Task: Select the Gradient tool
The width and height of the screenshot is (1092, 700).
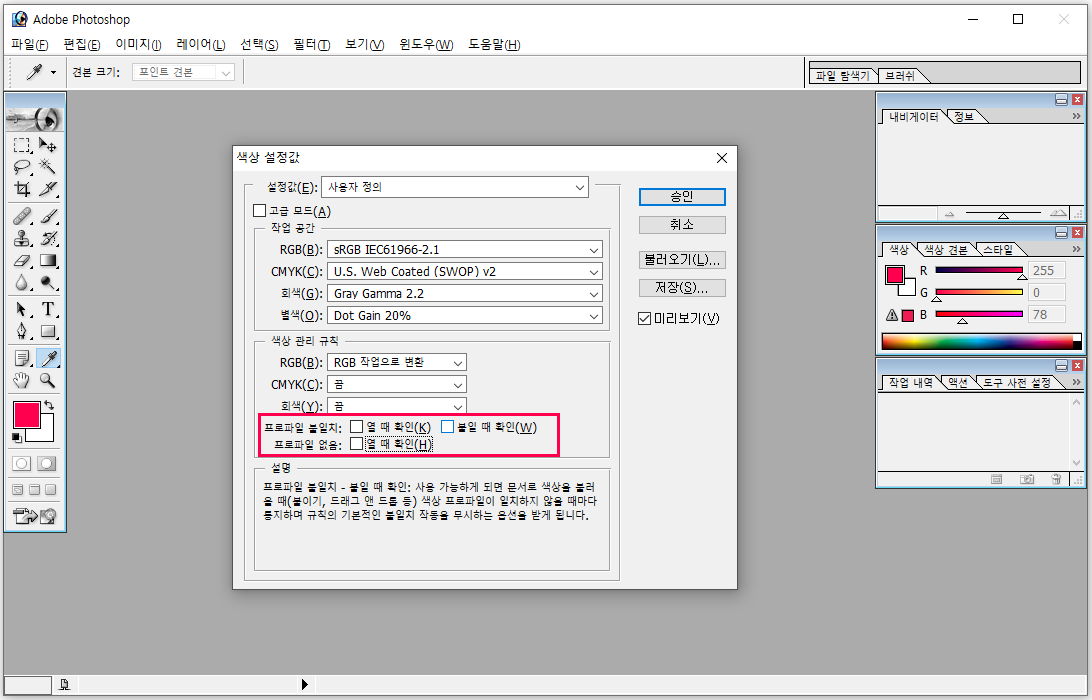Action: (47, 260)
